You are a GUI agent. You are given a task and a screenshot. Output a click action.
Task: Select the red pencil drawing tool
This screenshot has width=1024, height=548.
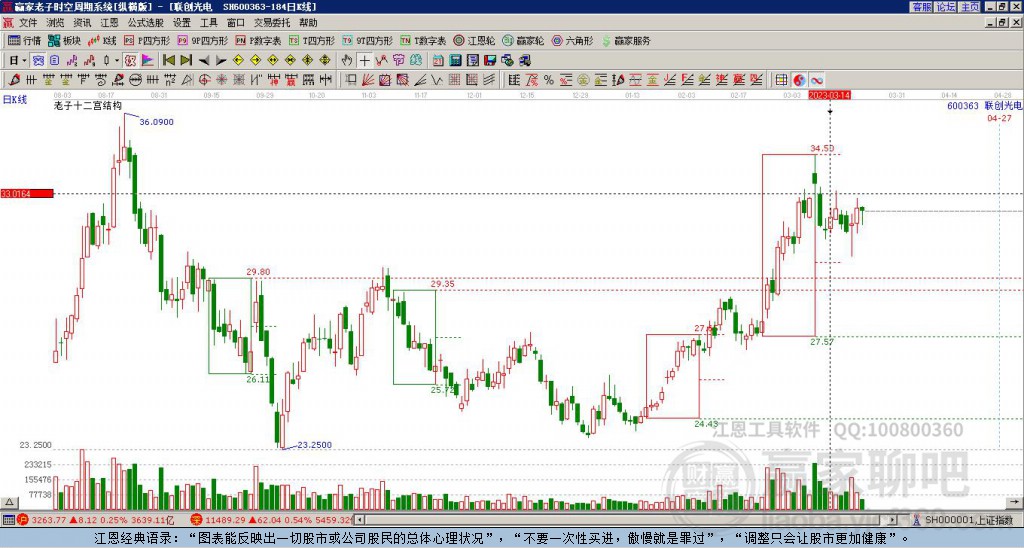point(13,80)
